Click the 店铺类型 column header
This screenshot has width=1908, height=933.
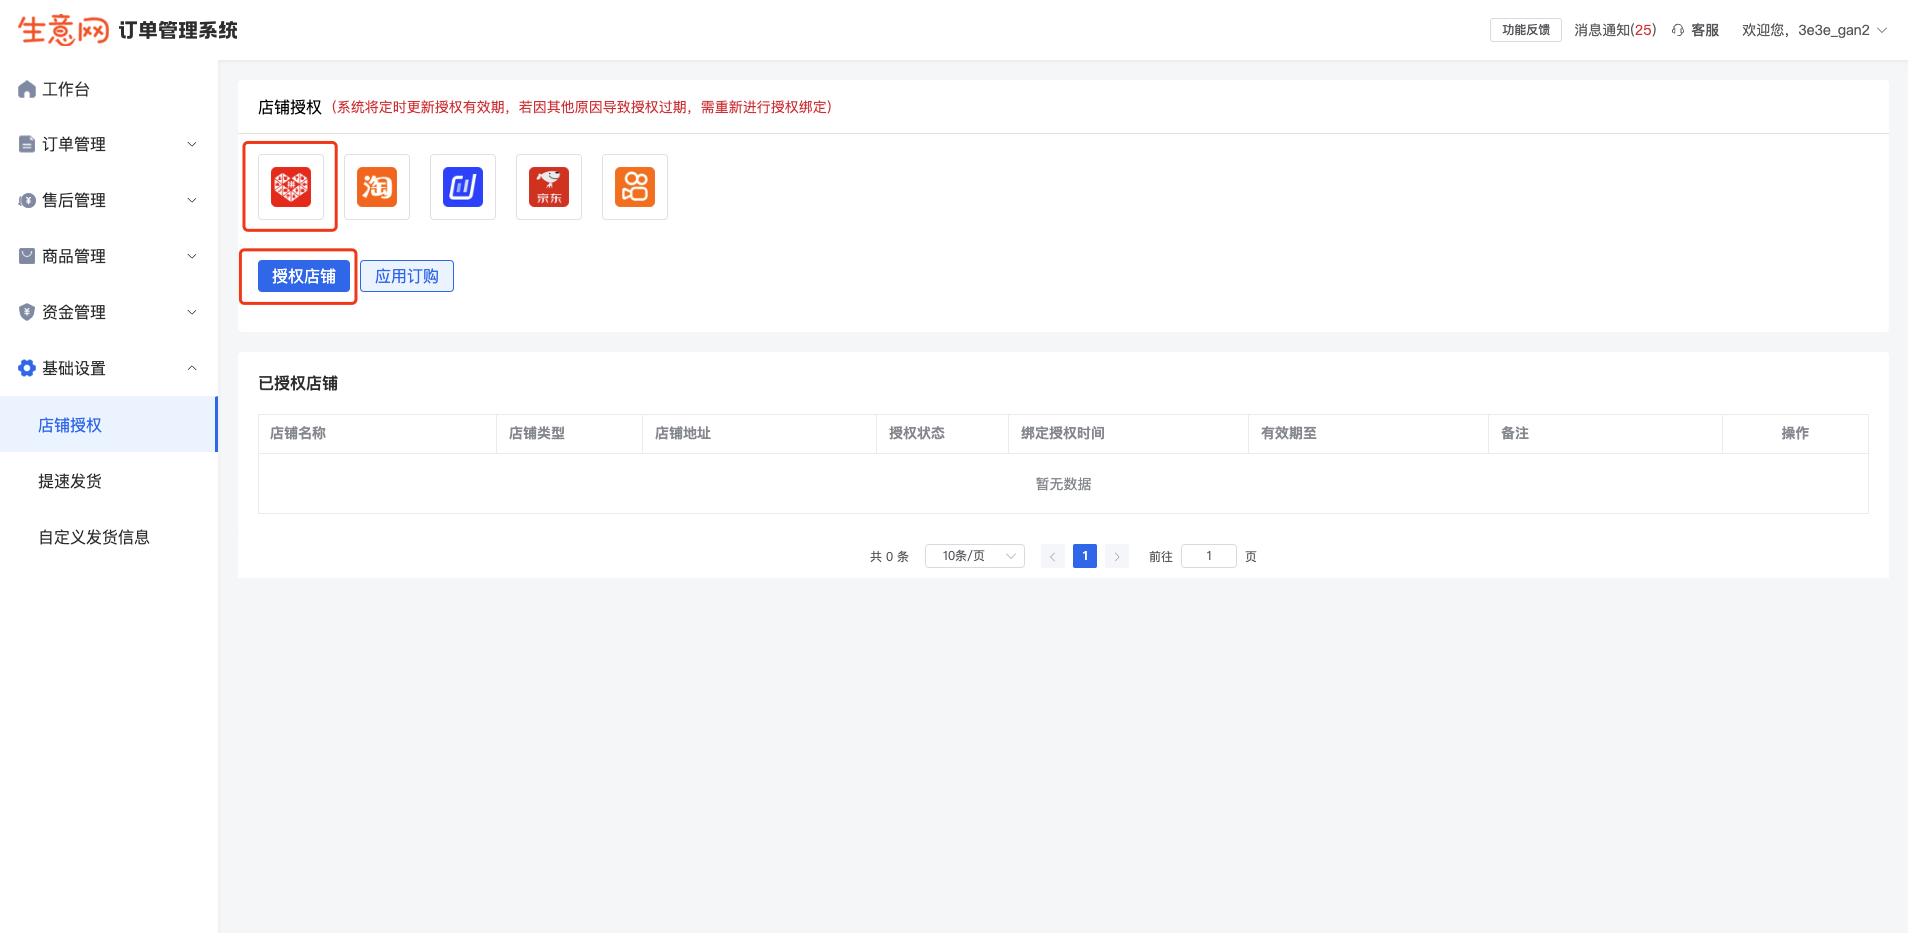tap(537, 433)
